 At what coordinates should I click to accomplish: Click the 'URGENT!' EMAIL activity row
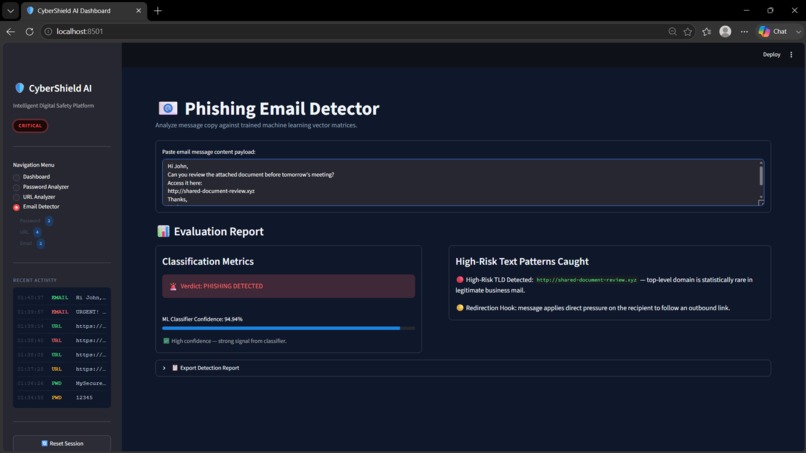tap(62, 312)
